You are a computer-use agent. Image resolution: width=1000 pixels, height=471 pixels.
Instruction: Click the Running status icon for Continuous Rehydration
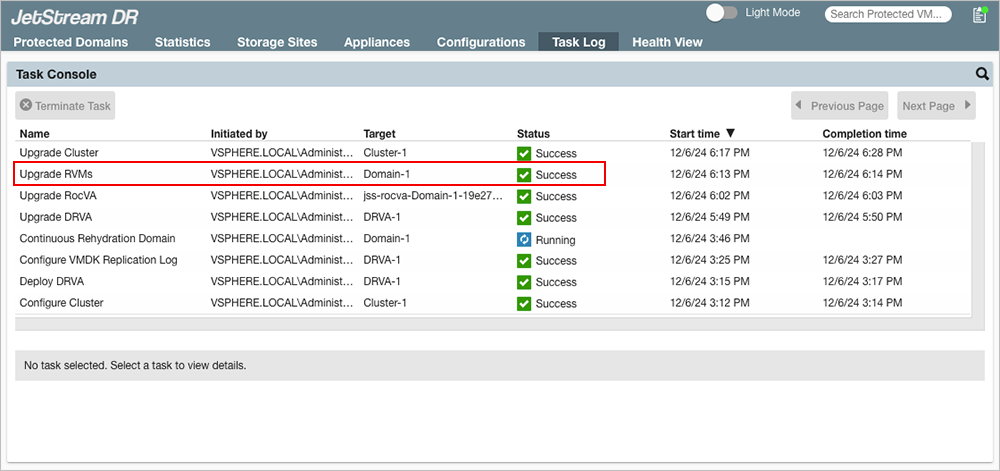pyautogui.click(x=524, y=239)
